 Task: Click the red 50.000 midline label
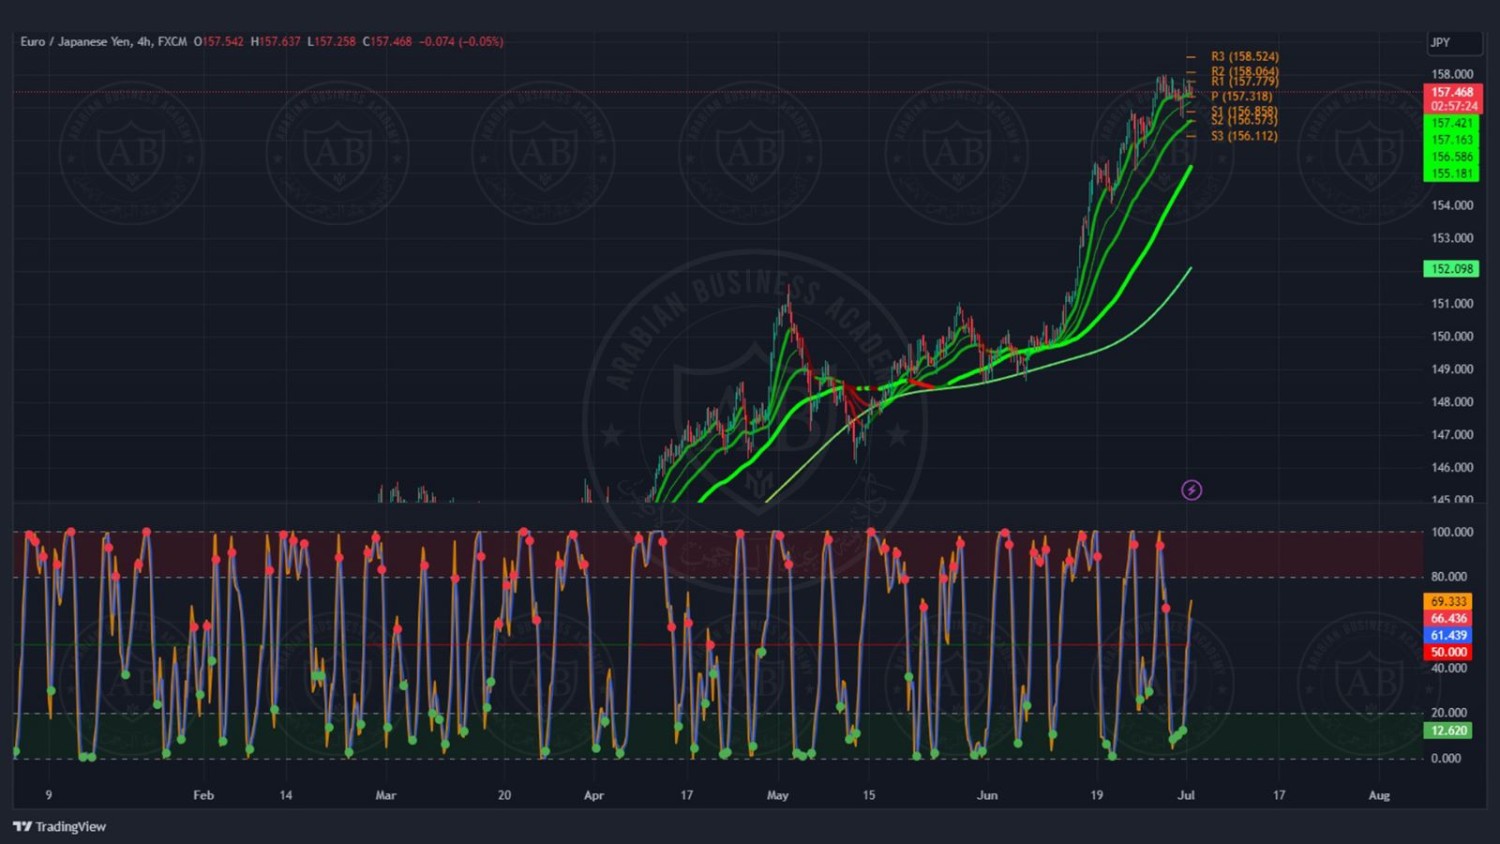(1448, 652)
